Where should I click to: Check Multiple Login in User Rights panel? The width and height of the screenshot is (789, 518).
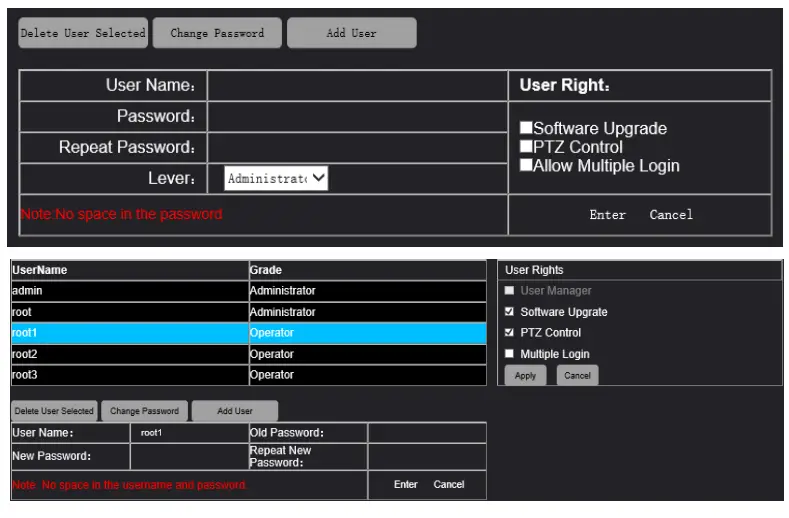click(x=509, y=353)
